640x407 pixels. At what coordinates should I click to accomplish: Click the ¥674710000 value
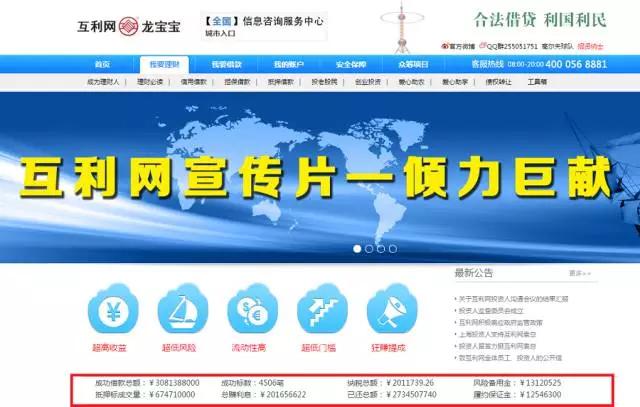coord(172,395)
